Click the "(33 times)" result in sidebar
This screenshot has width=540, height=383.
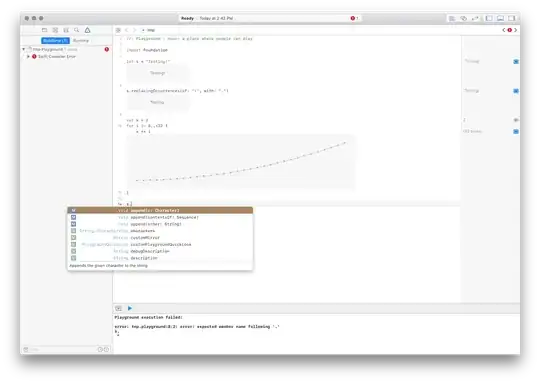[x=472, y=132]
